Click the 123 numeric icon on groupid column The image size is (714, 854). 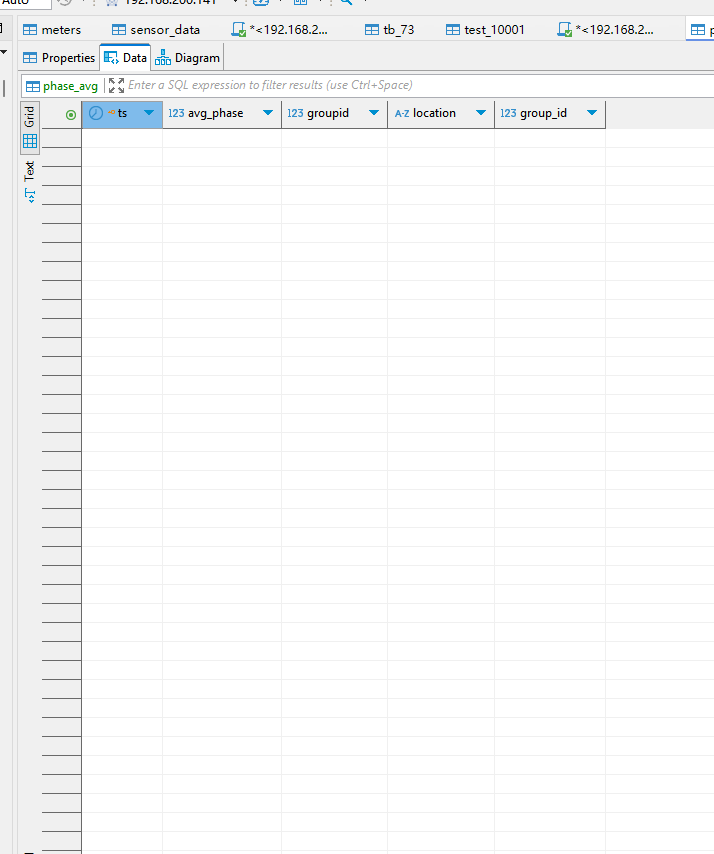pos(295,114)
